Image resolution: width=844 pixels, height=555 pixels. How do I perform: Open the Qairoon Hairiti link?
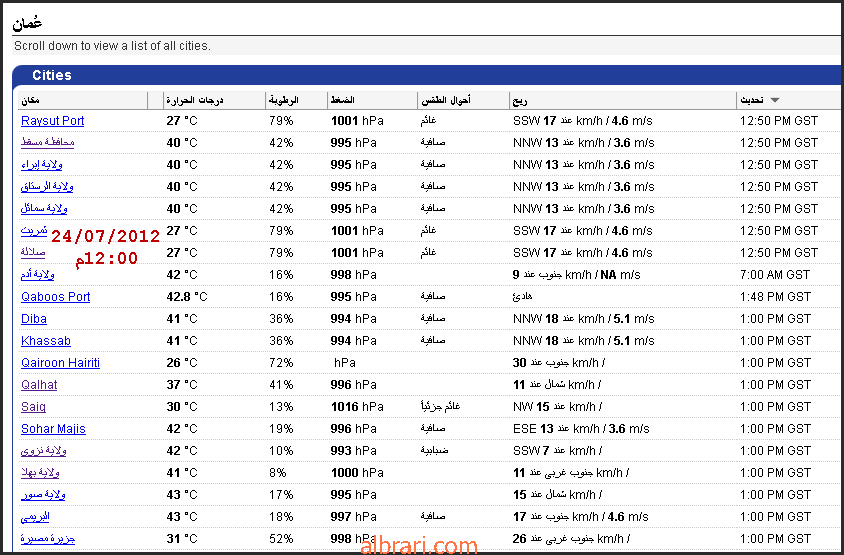pos(60,363)
